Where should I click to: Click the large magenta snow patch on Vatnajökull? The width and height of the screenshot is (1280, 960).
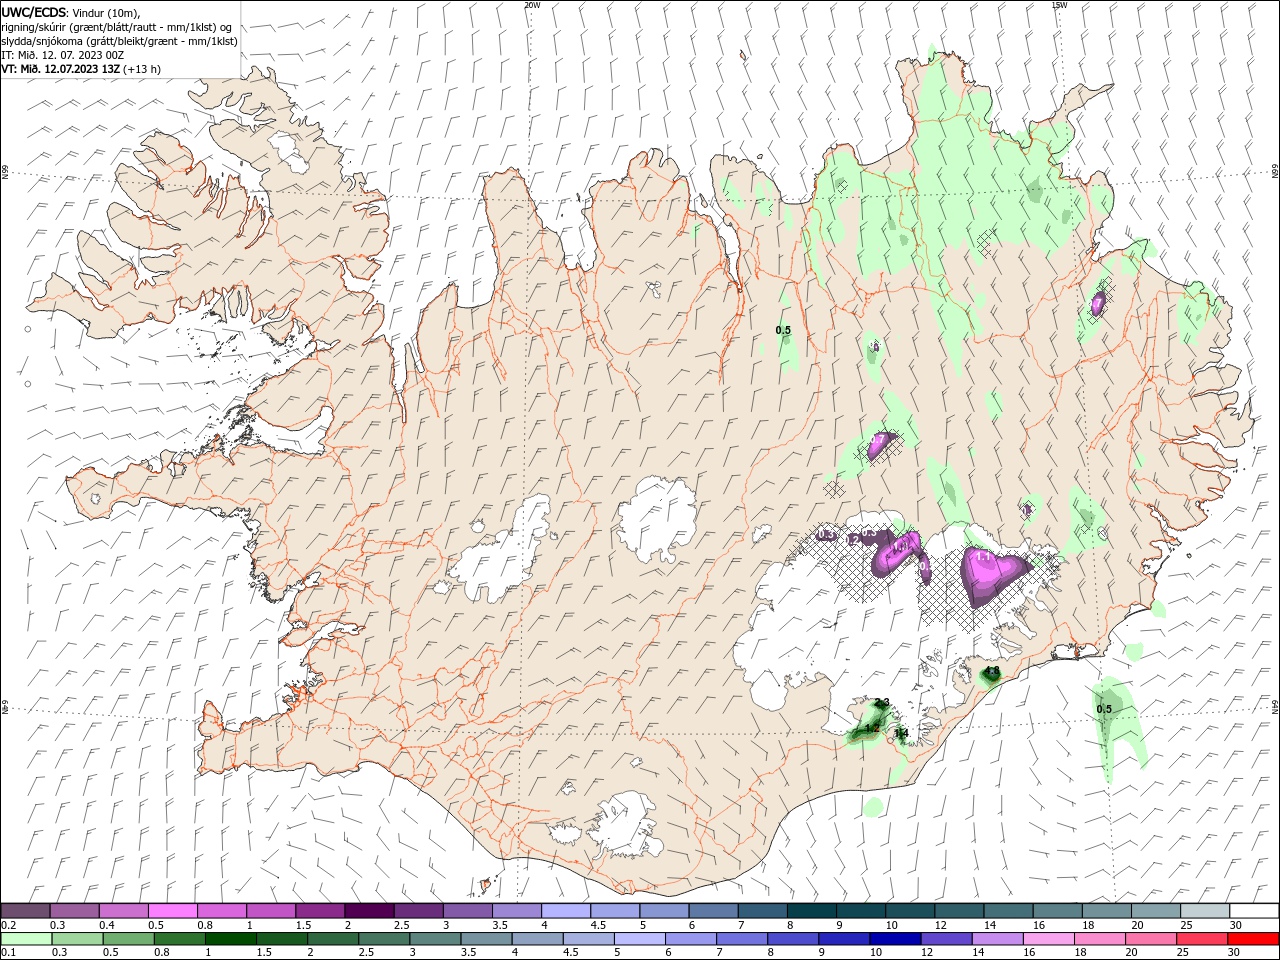(x=990, y=574)
